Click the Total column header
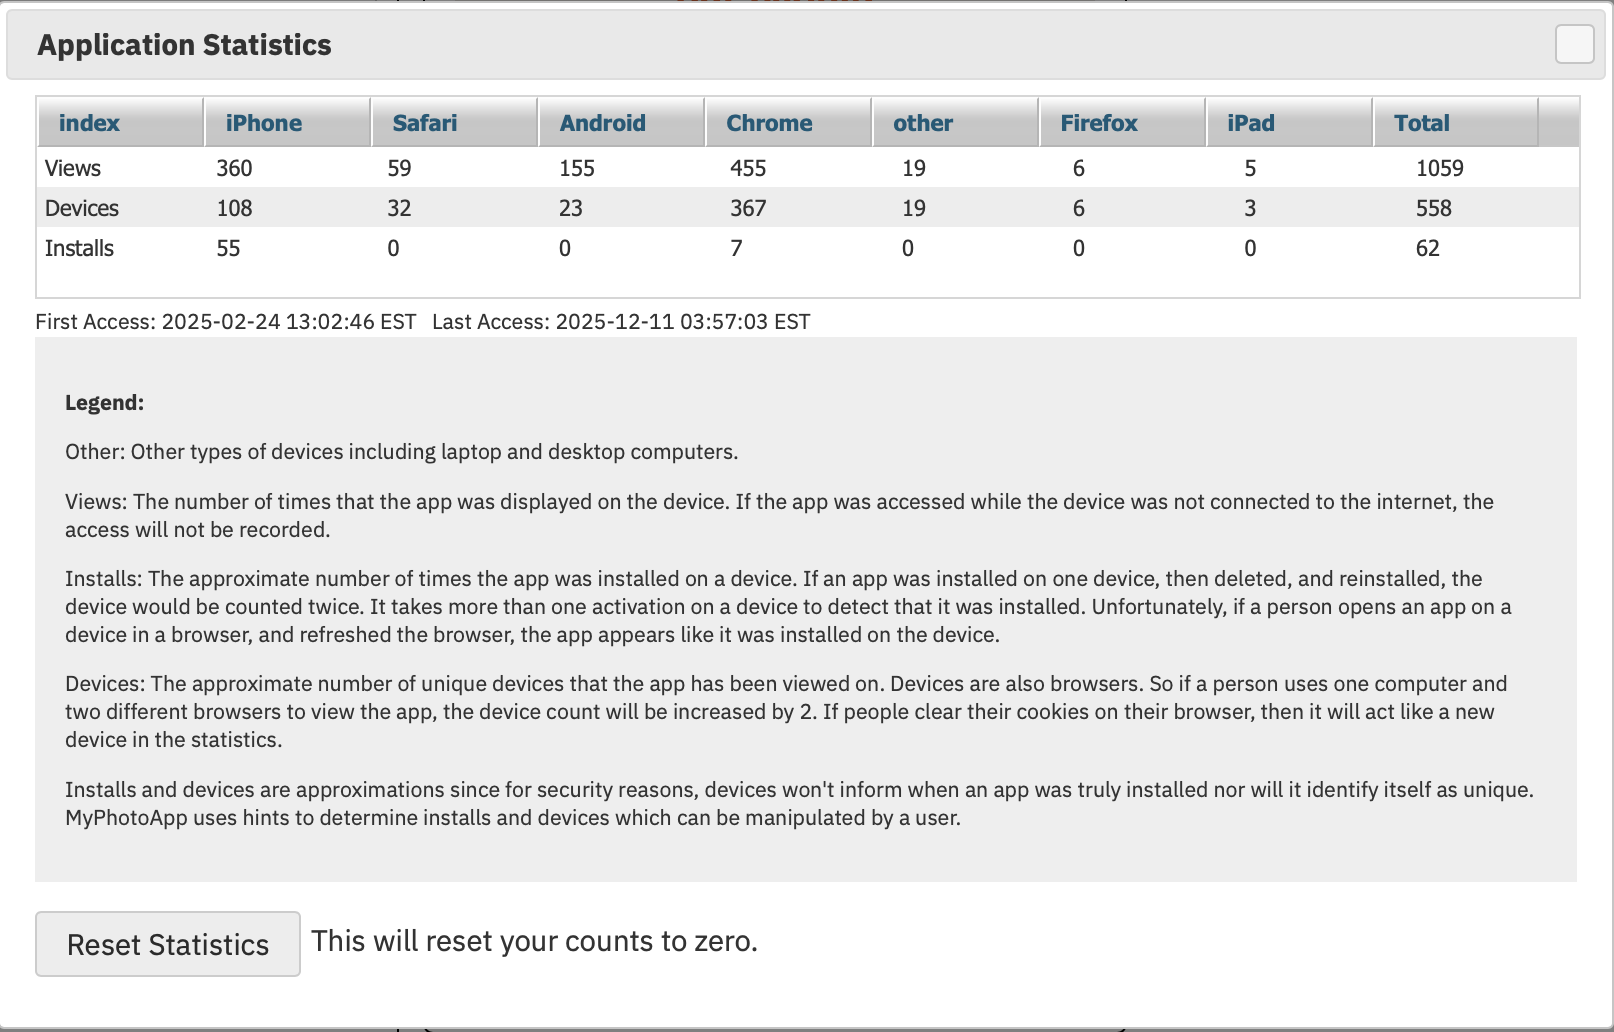Screen dimensions: 1614x1032 click(x=1421, y=123)
